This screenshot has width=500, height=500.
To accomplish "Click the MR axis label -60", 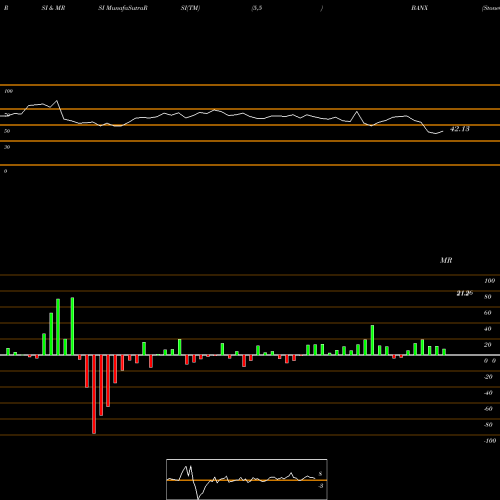I will pos(488,409).
